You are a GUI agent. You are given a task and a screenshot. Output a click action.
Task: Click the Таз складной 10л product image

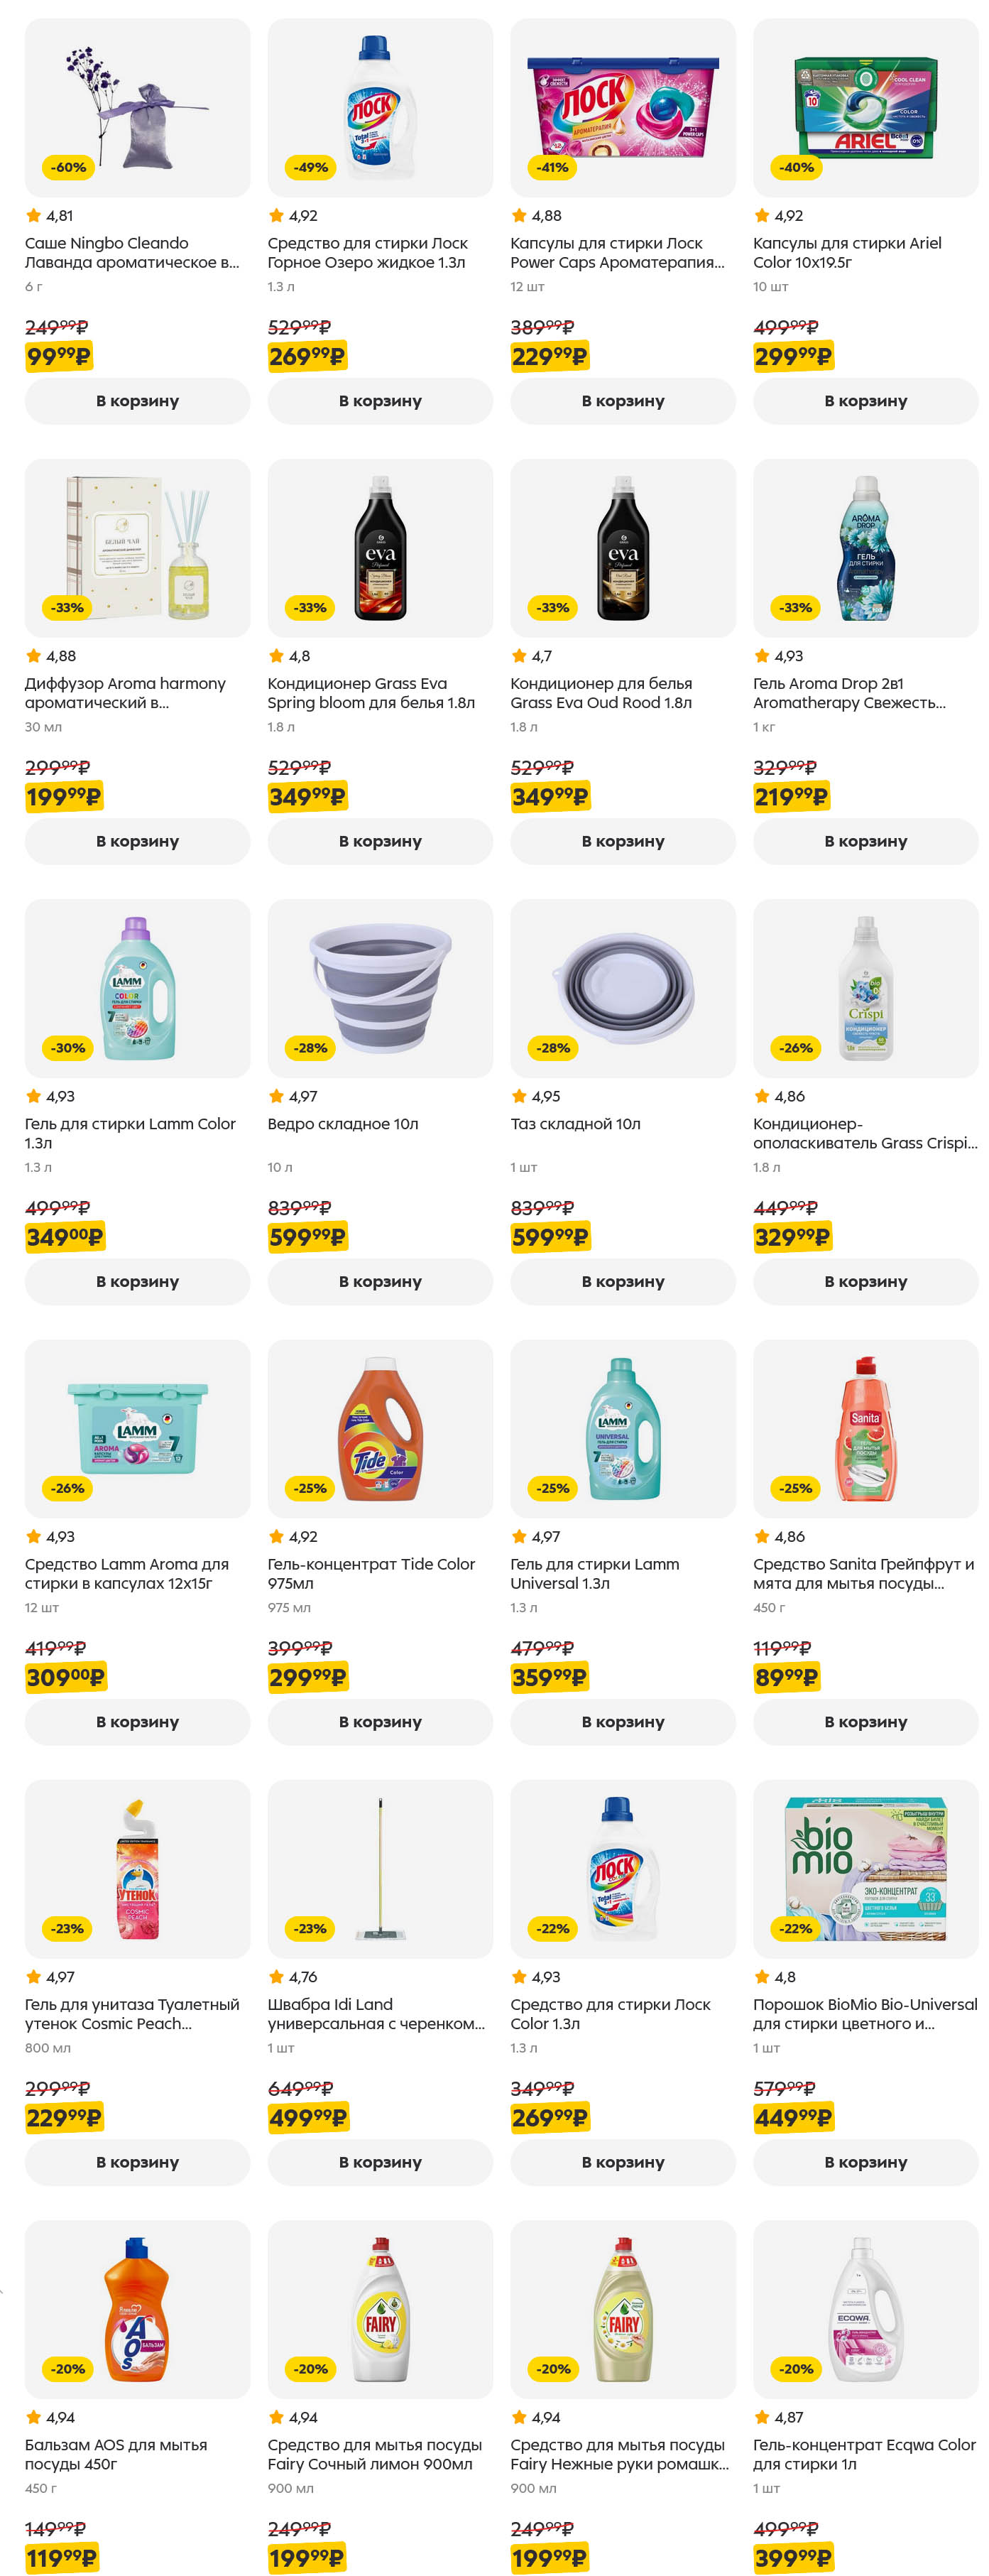(623, 988)
